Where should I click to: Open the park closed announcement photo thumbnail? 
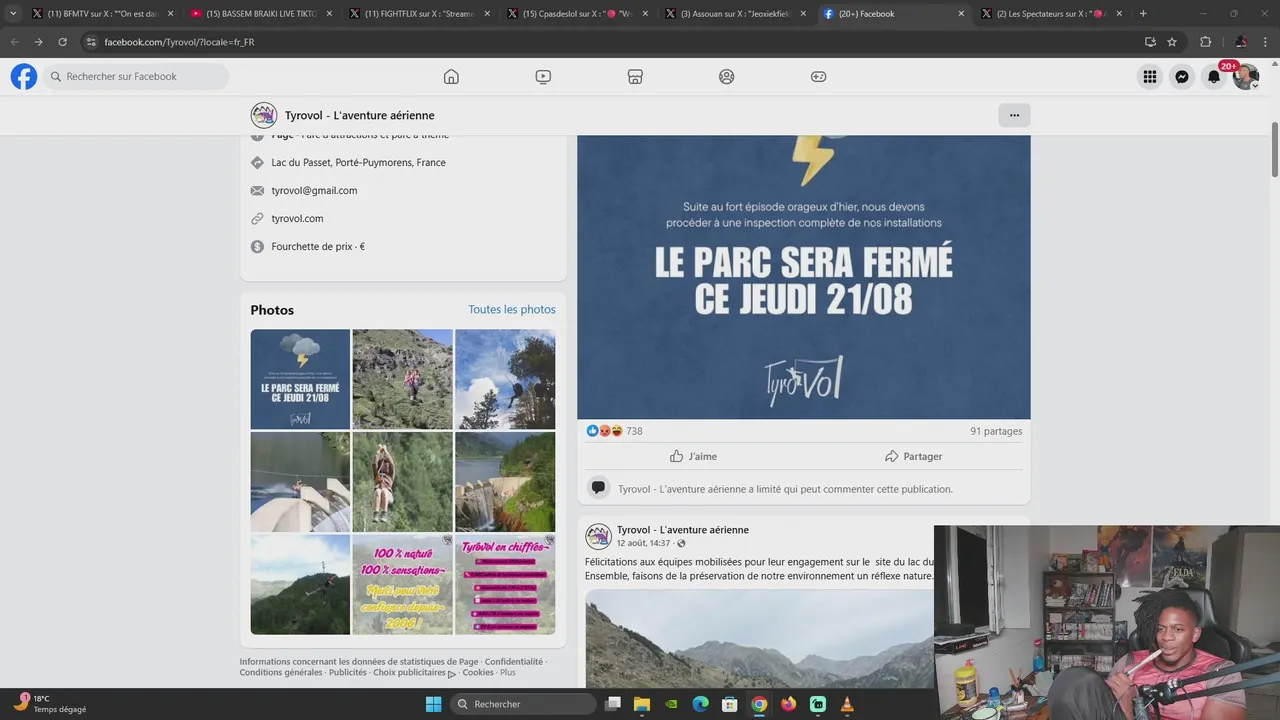click(x=300, y=379)
